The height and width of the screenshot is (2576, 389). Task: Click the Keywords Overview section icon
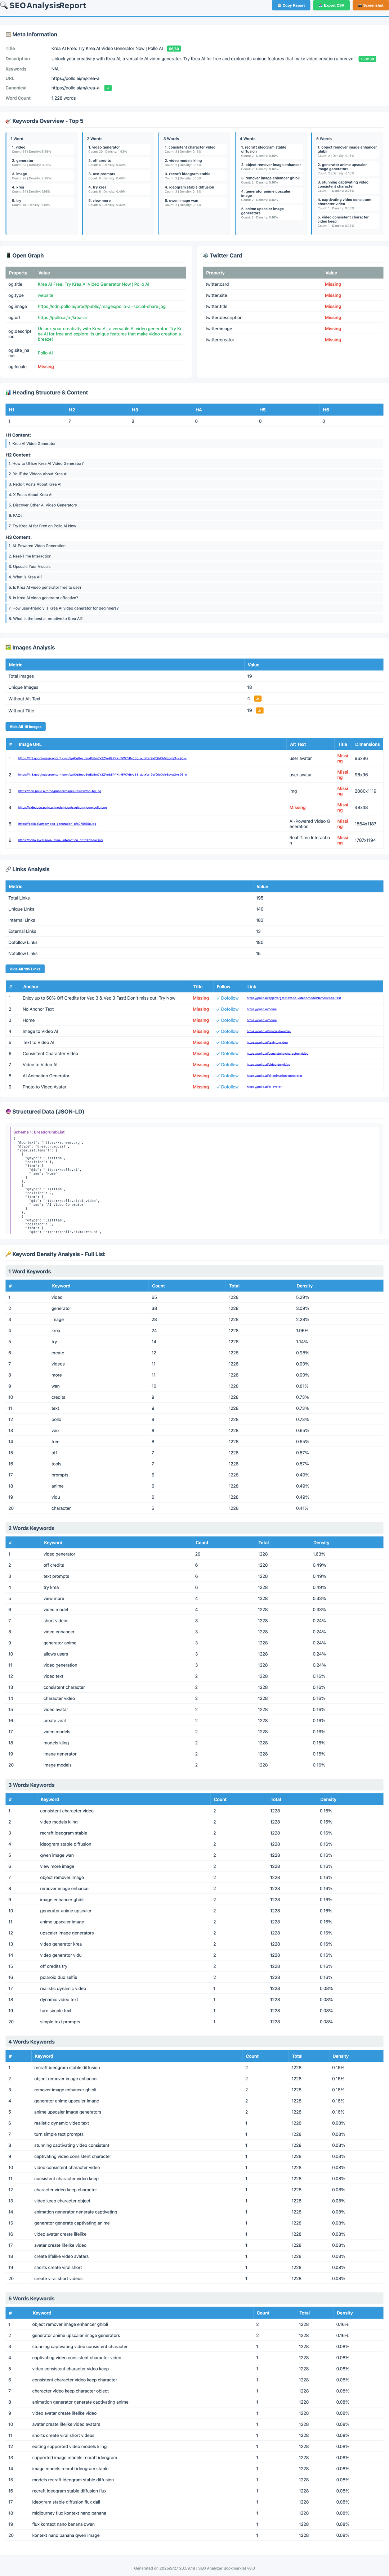tap(8, 121)
